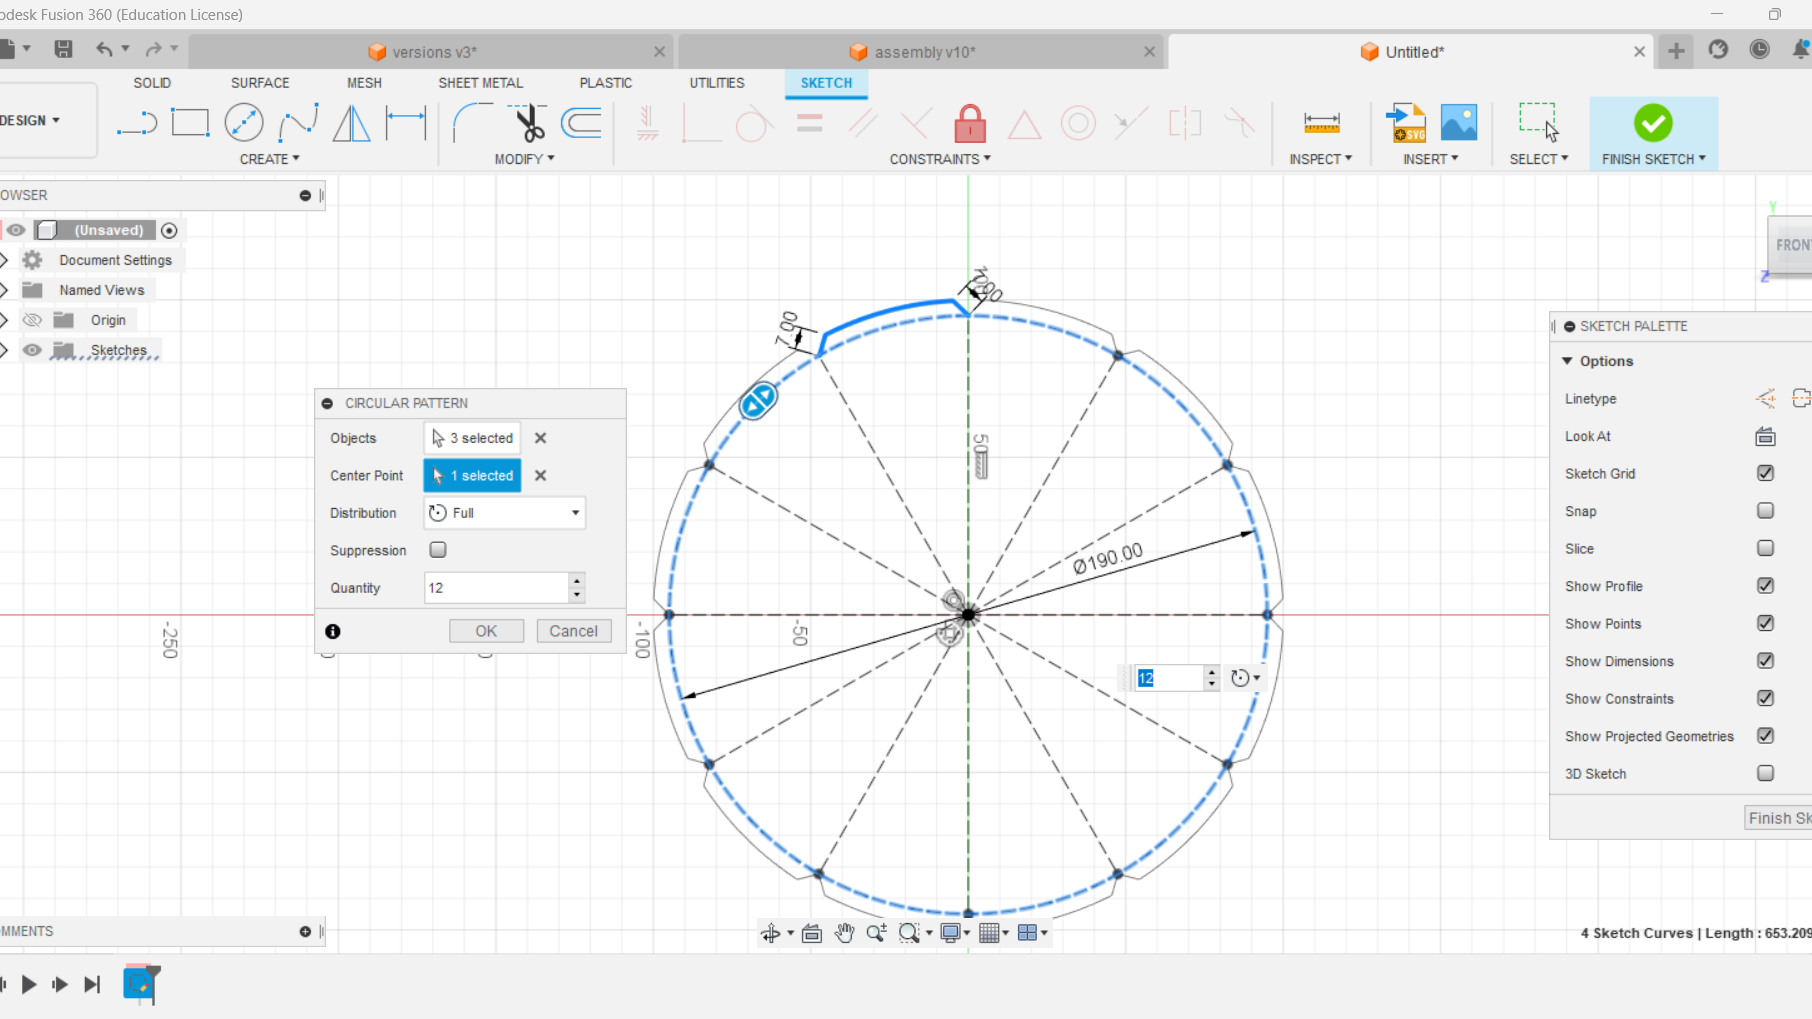Apply the Fix/Unfix lock constraint

tap(970, 123)
